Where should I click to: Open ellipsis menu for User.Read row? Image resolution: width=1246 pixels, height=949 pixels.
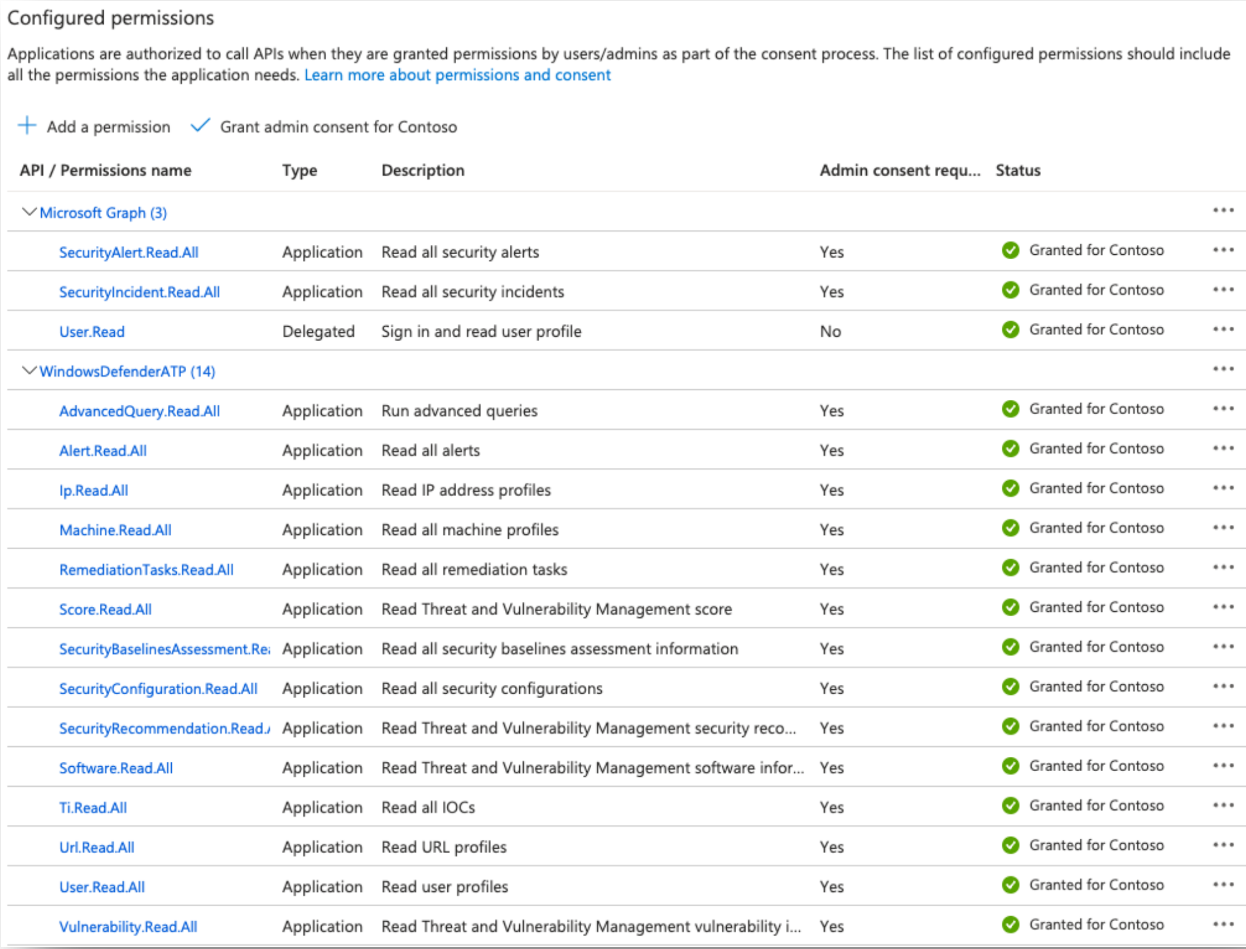(x=1222, y=330)
